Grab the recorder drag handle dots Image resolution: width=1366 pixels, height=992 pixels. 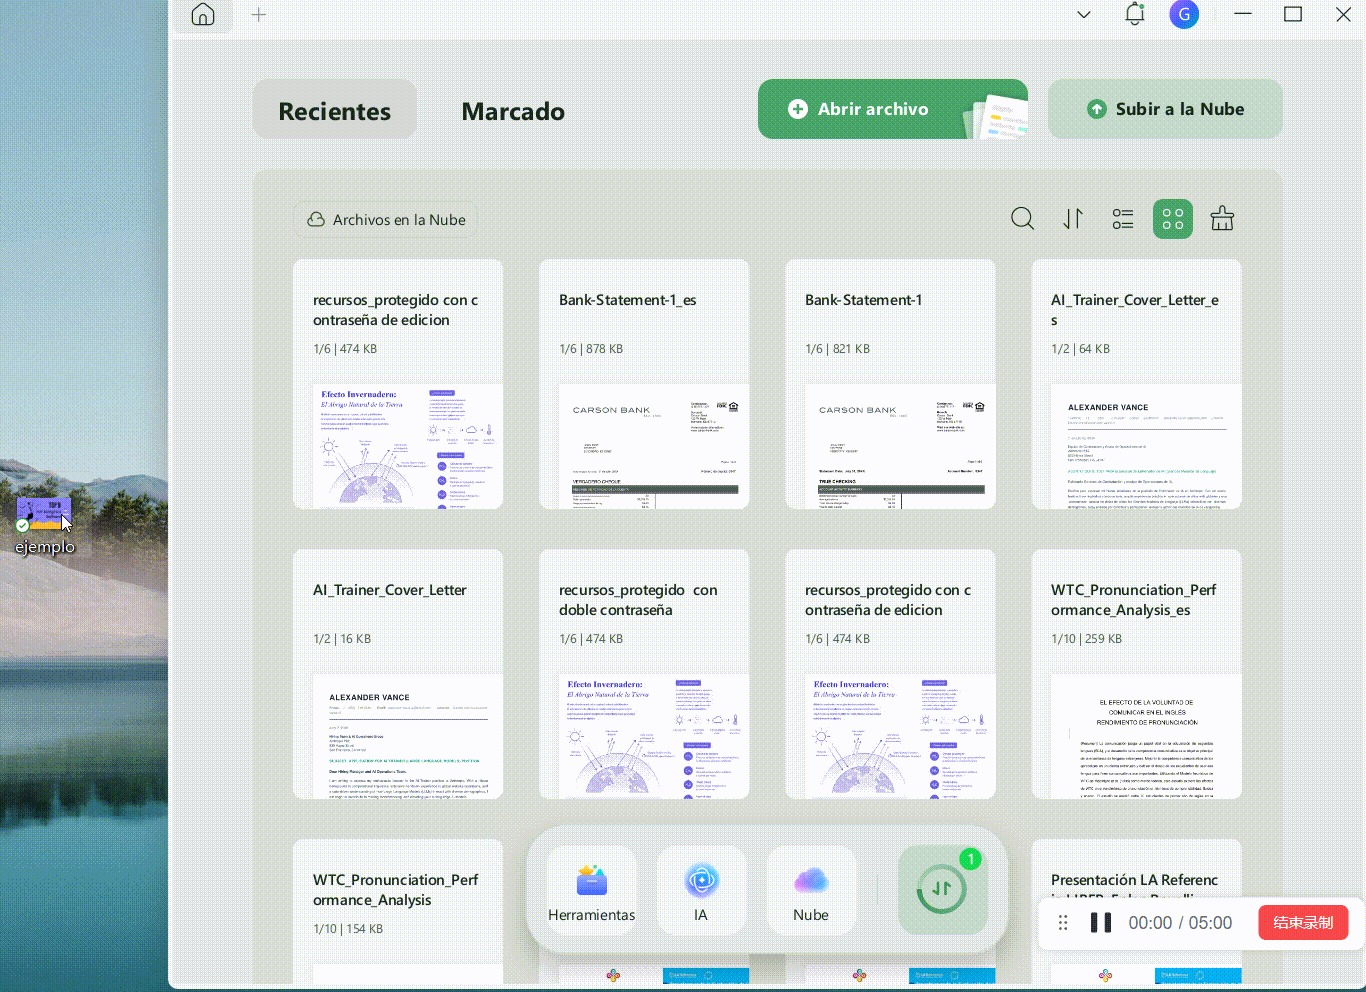(x=1063, y=923)
